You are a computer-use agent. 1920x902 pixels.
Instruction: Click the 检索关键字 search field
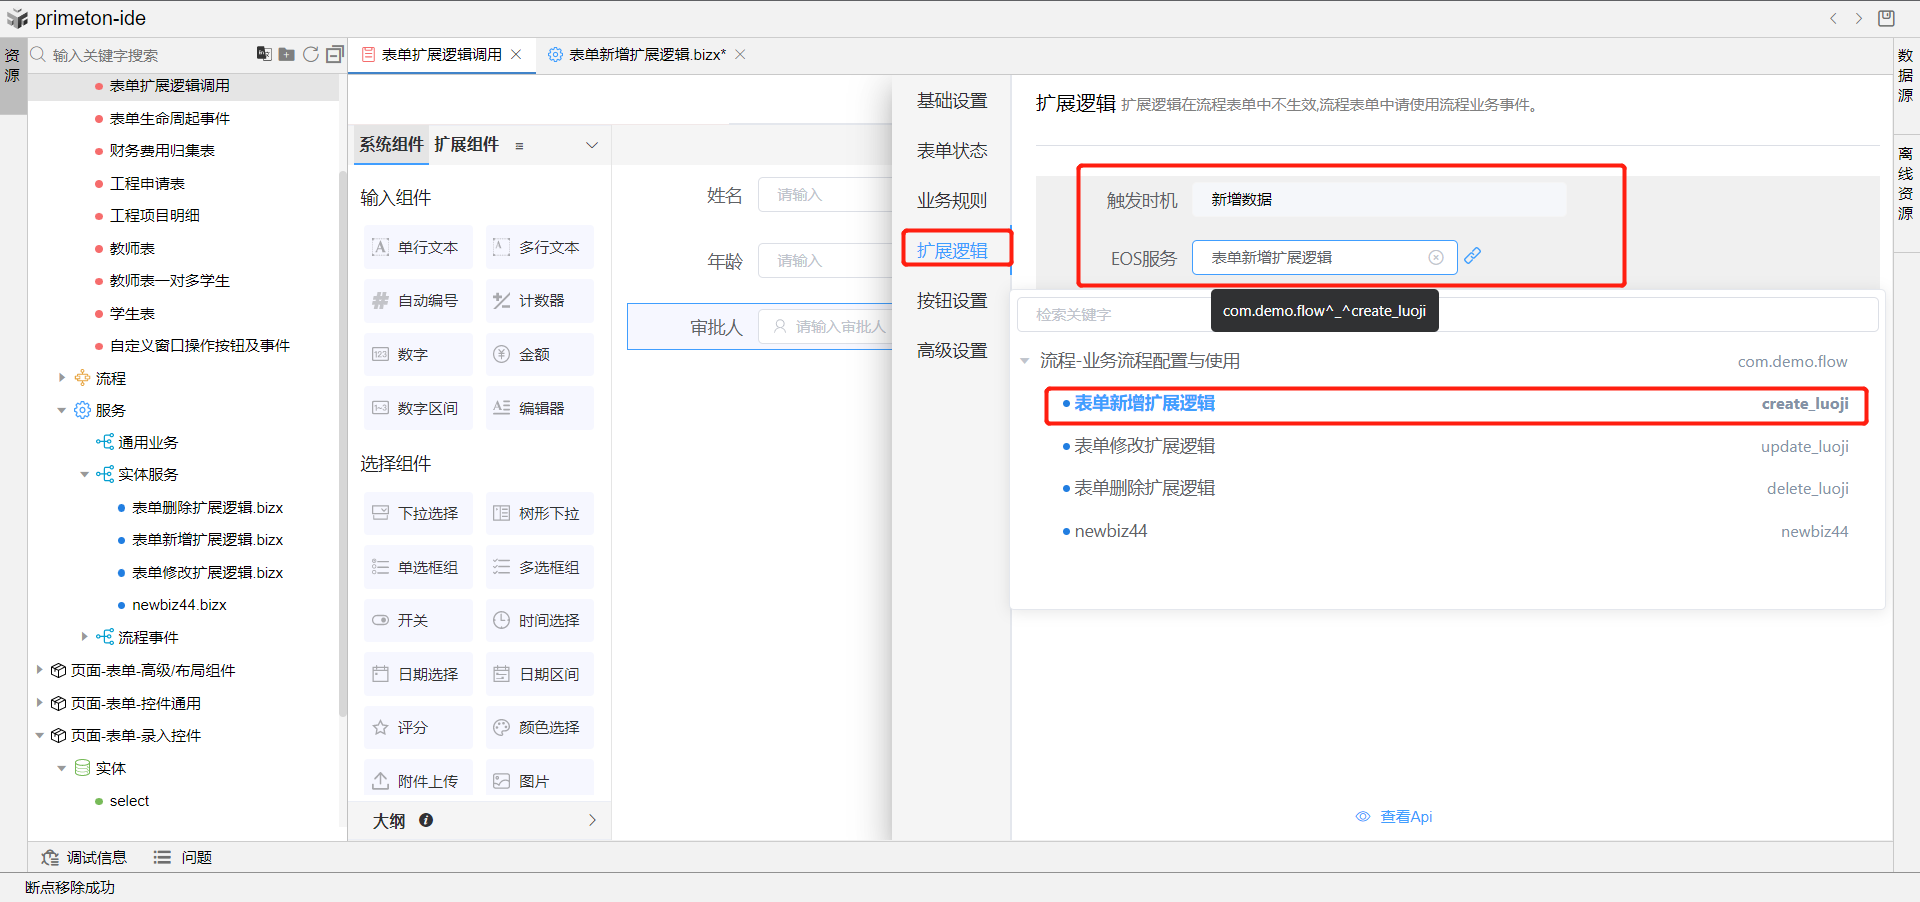click(1110, 314)
